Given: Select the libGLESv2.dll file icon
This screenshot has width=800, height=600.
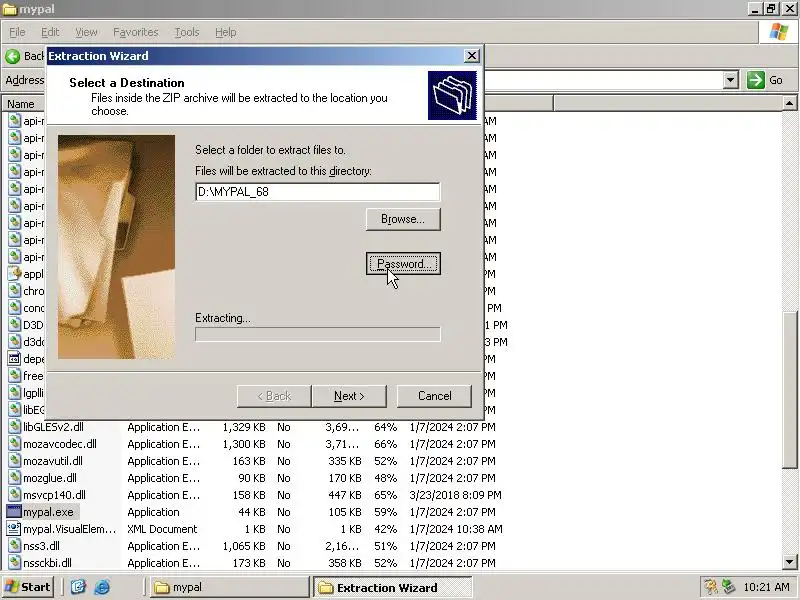Looking at the screenshot, I should [14, 427].
